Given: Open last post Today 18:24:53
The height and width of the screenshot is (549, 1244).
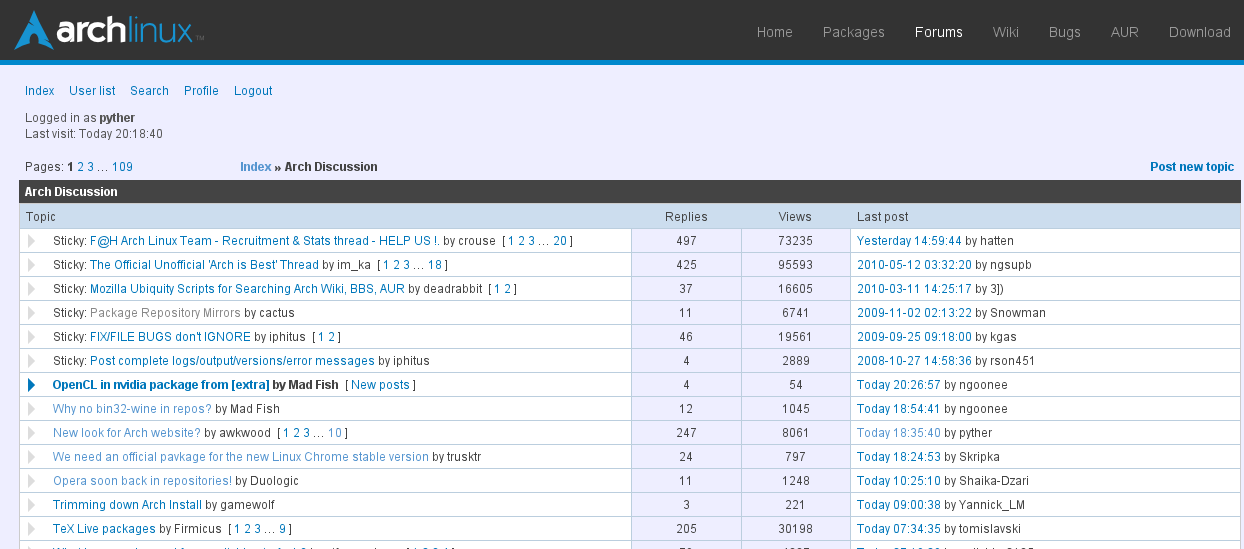Looking at the screenshot, I should [899, 457].
